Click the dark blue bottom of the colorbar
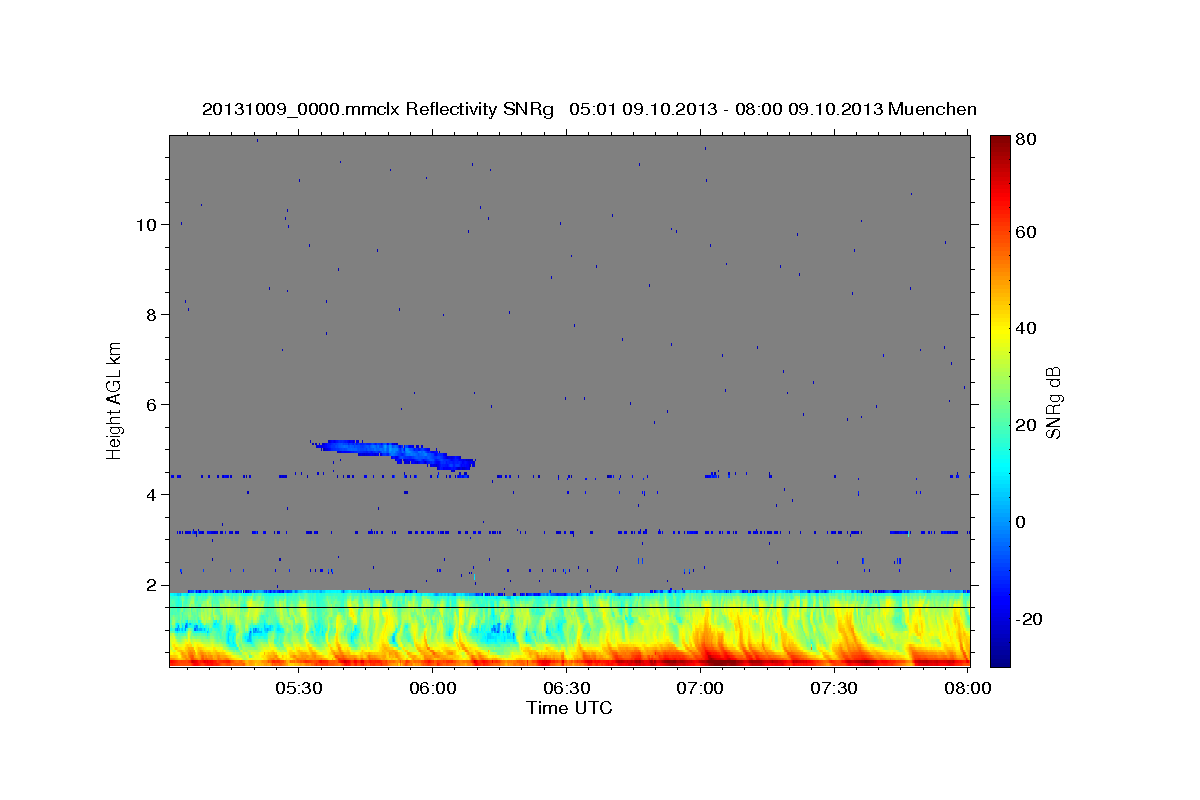Viewport: 1200px width, 800px height. tap(1000, 655)
